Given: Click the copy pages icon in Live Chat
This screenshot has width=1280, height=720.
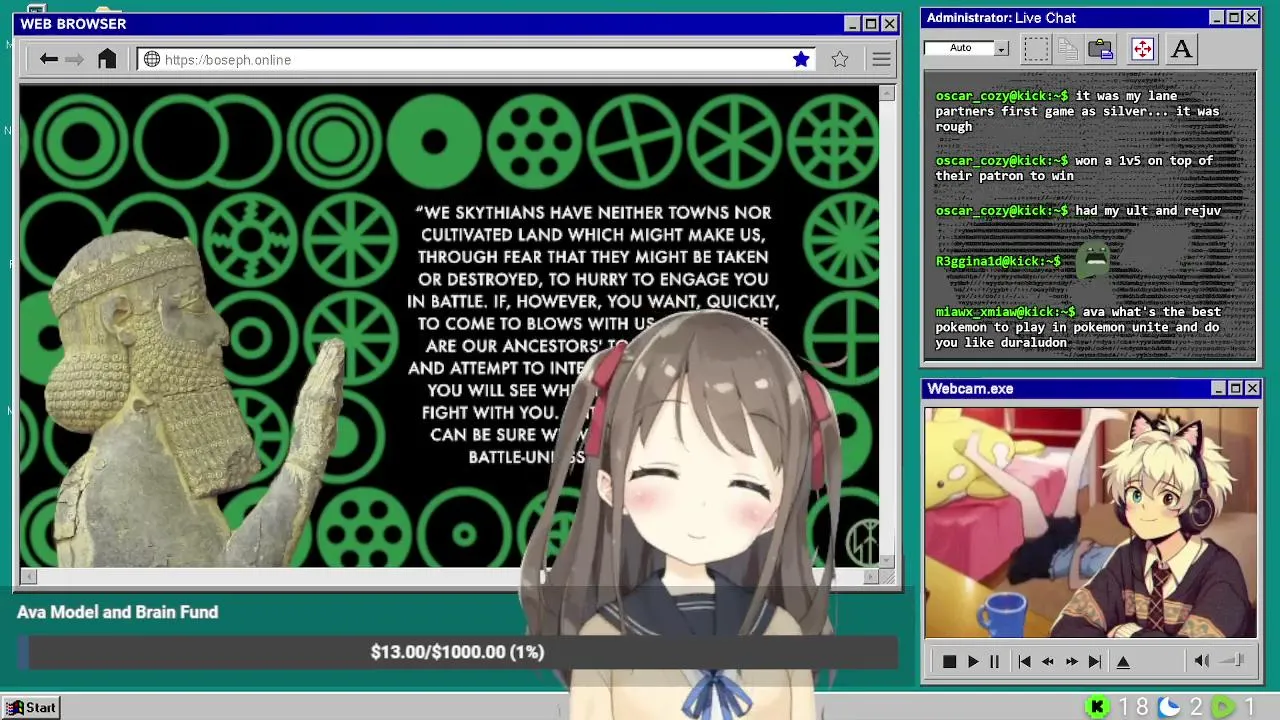Looking at the screenshot, I should (x=1068, y=48).
